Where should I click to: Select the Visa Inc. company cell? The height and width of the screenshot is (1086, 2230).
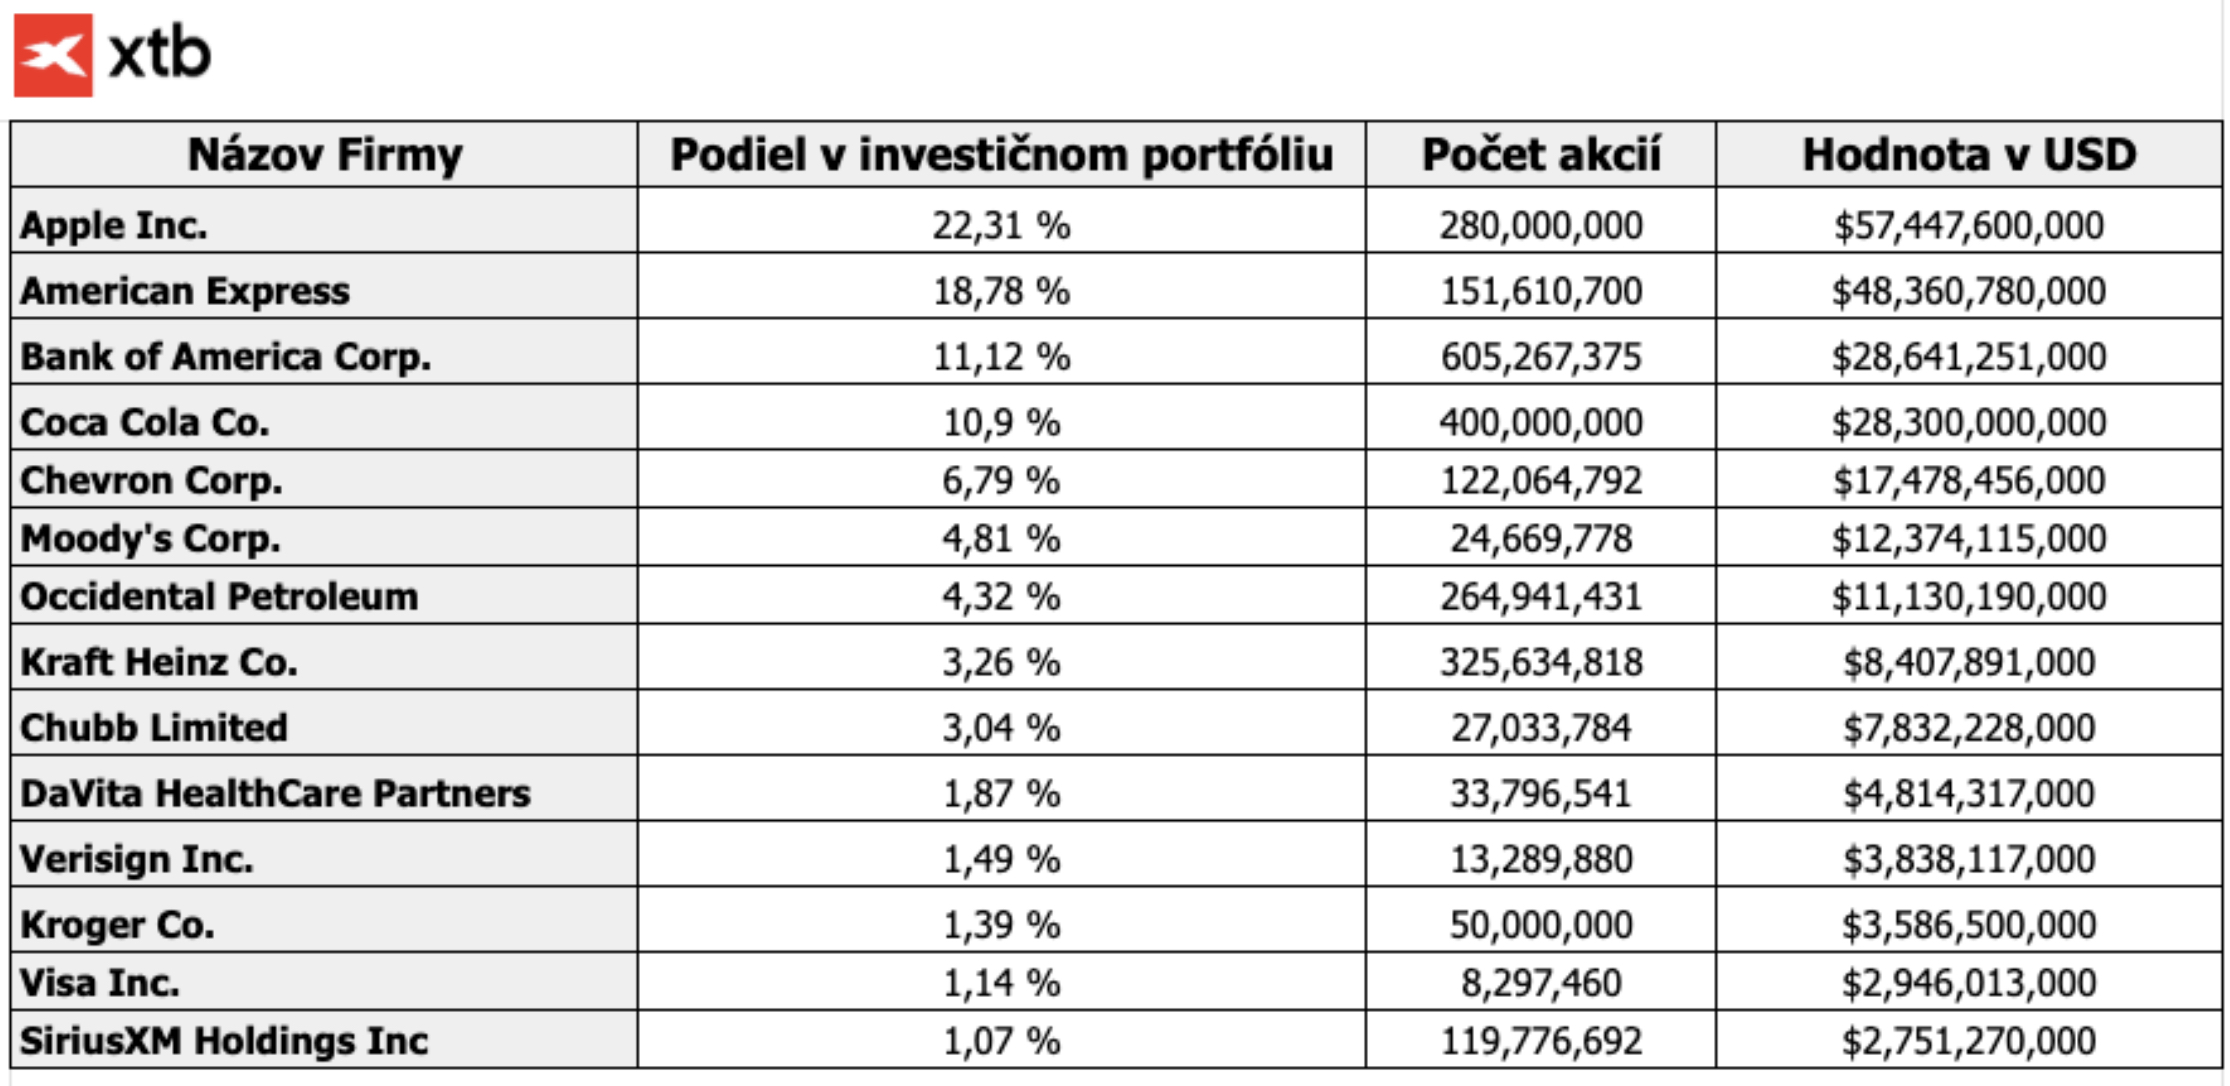(x=100, y=983)
